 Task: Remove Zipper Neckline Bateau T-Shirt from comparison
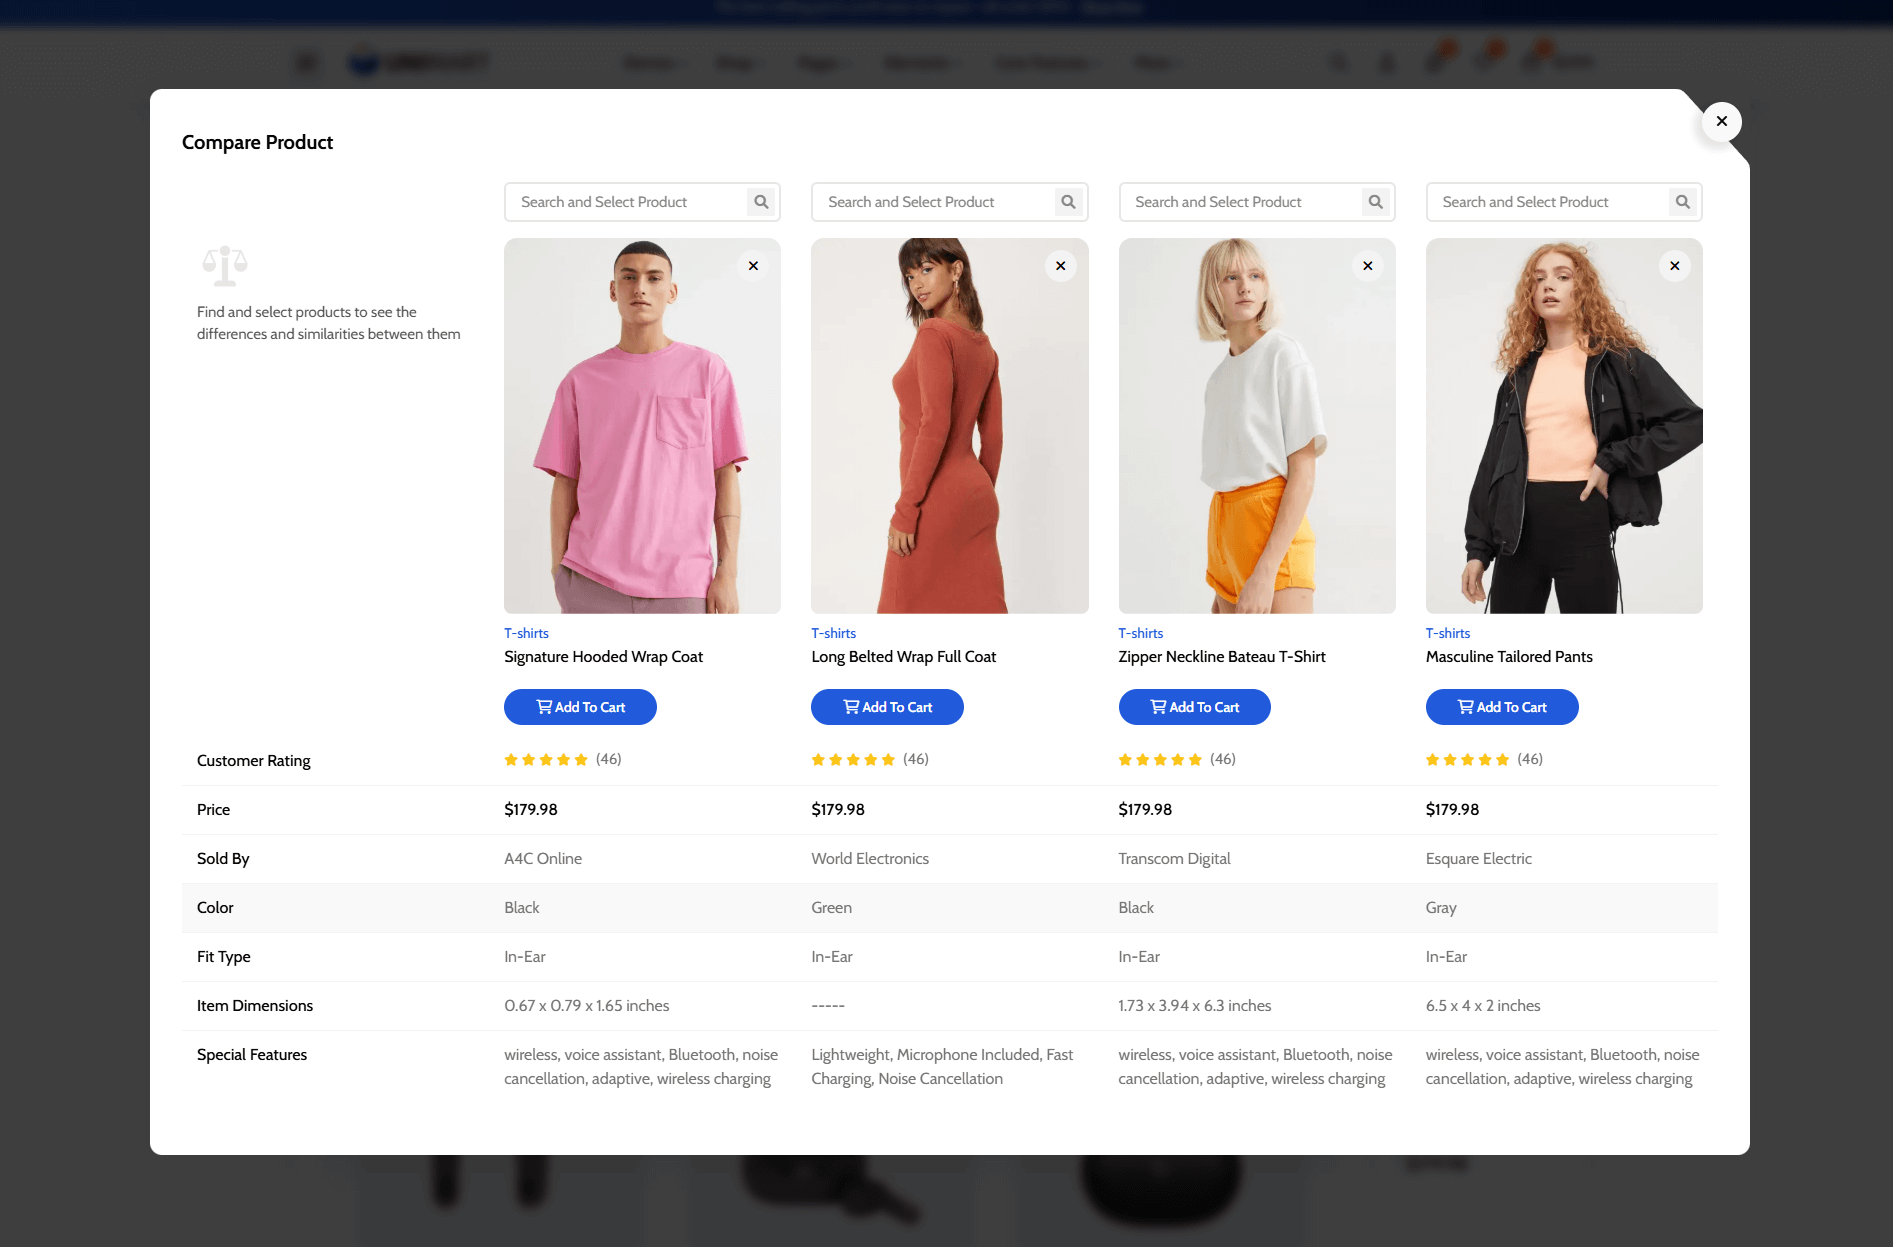1367,266
